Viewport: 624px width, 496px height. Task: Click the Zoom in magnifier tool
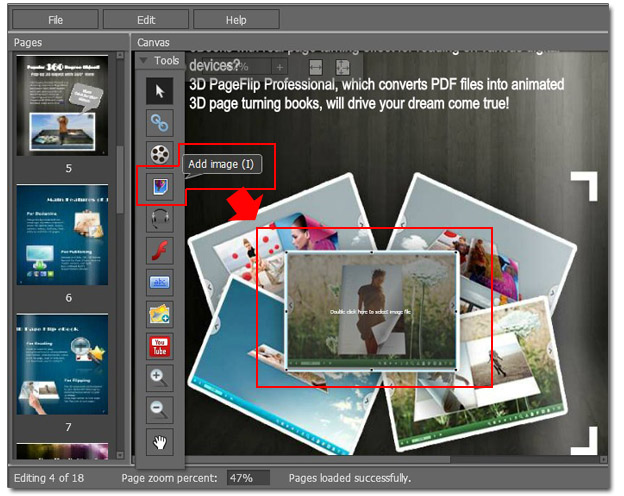[x=160, y=378]
